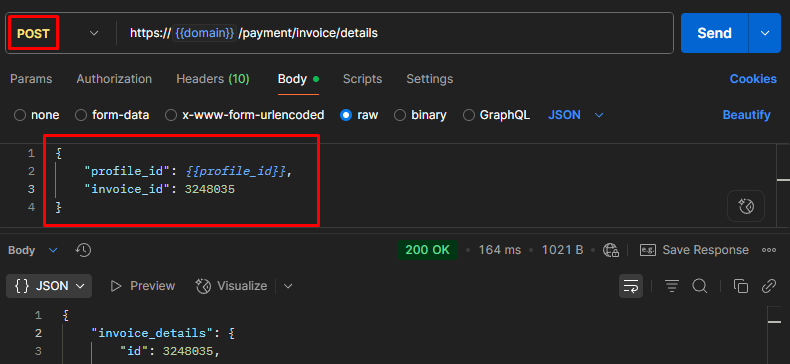Open the request Settings tab
Screen dimensions: 790x364
[x=429, y=79]
